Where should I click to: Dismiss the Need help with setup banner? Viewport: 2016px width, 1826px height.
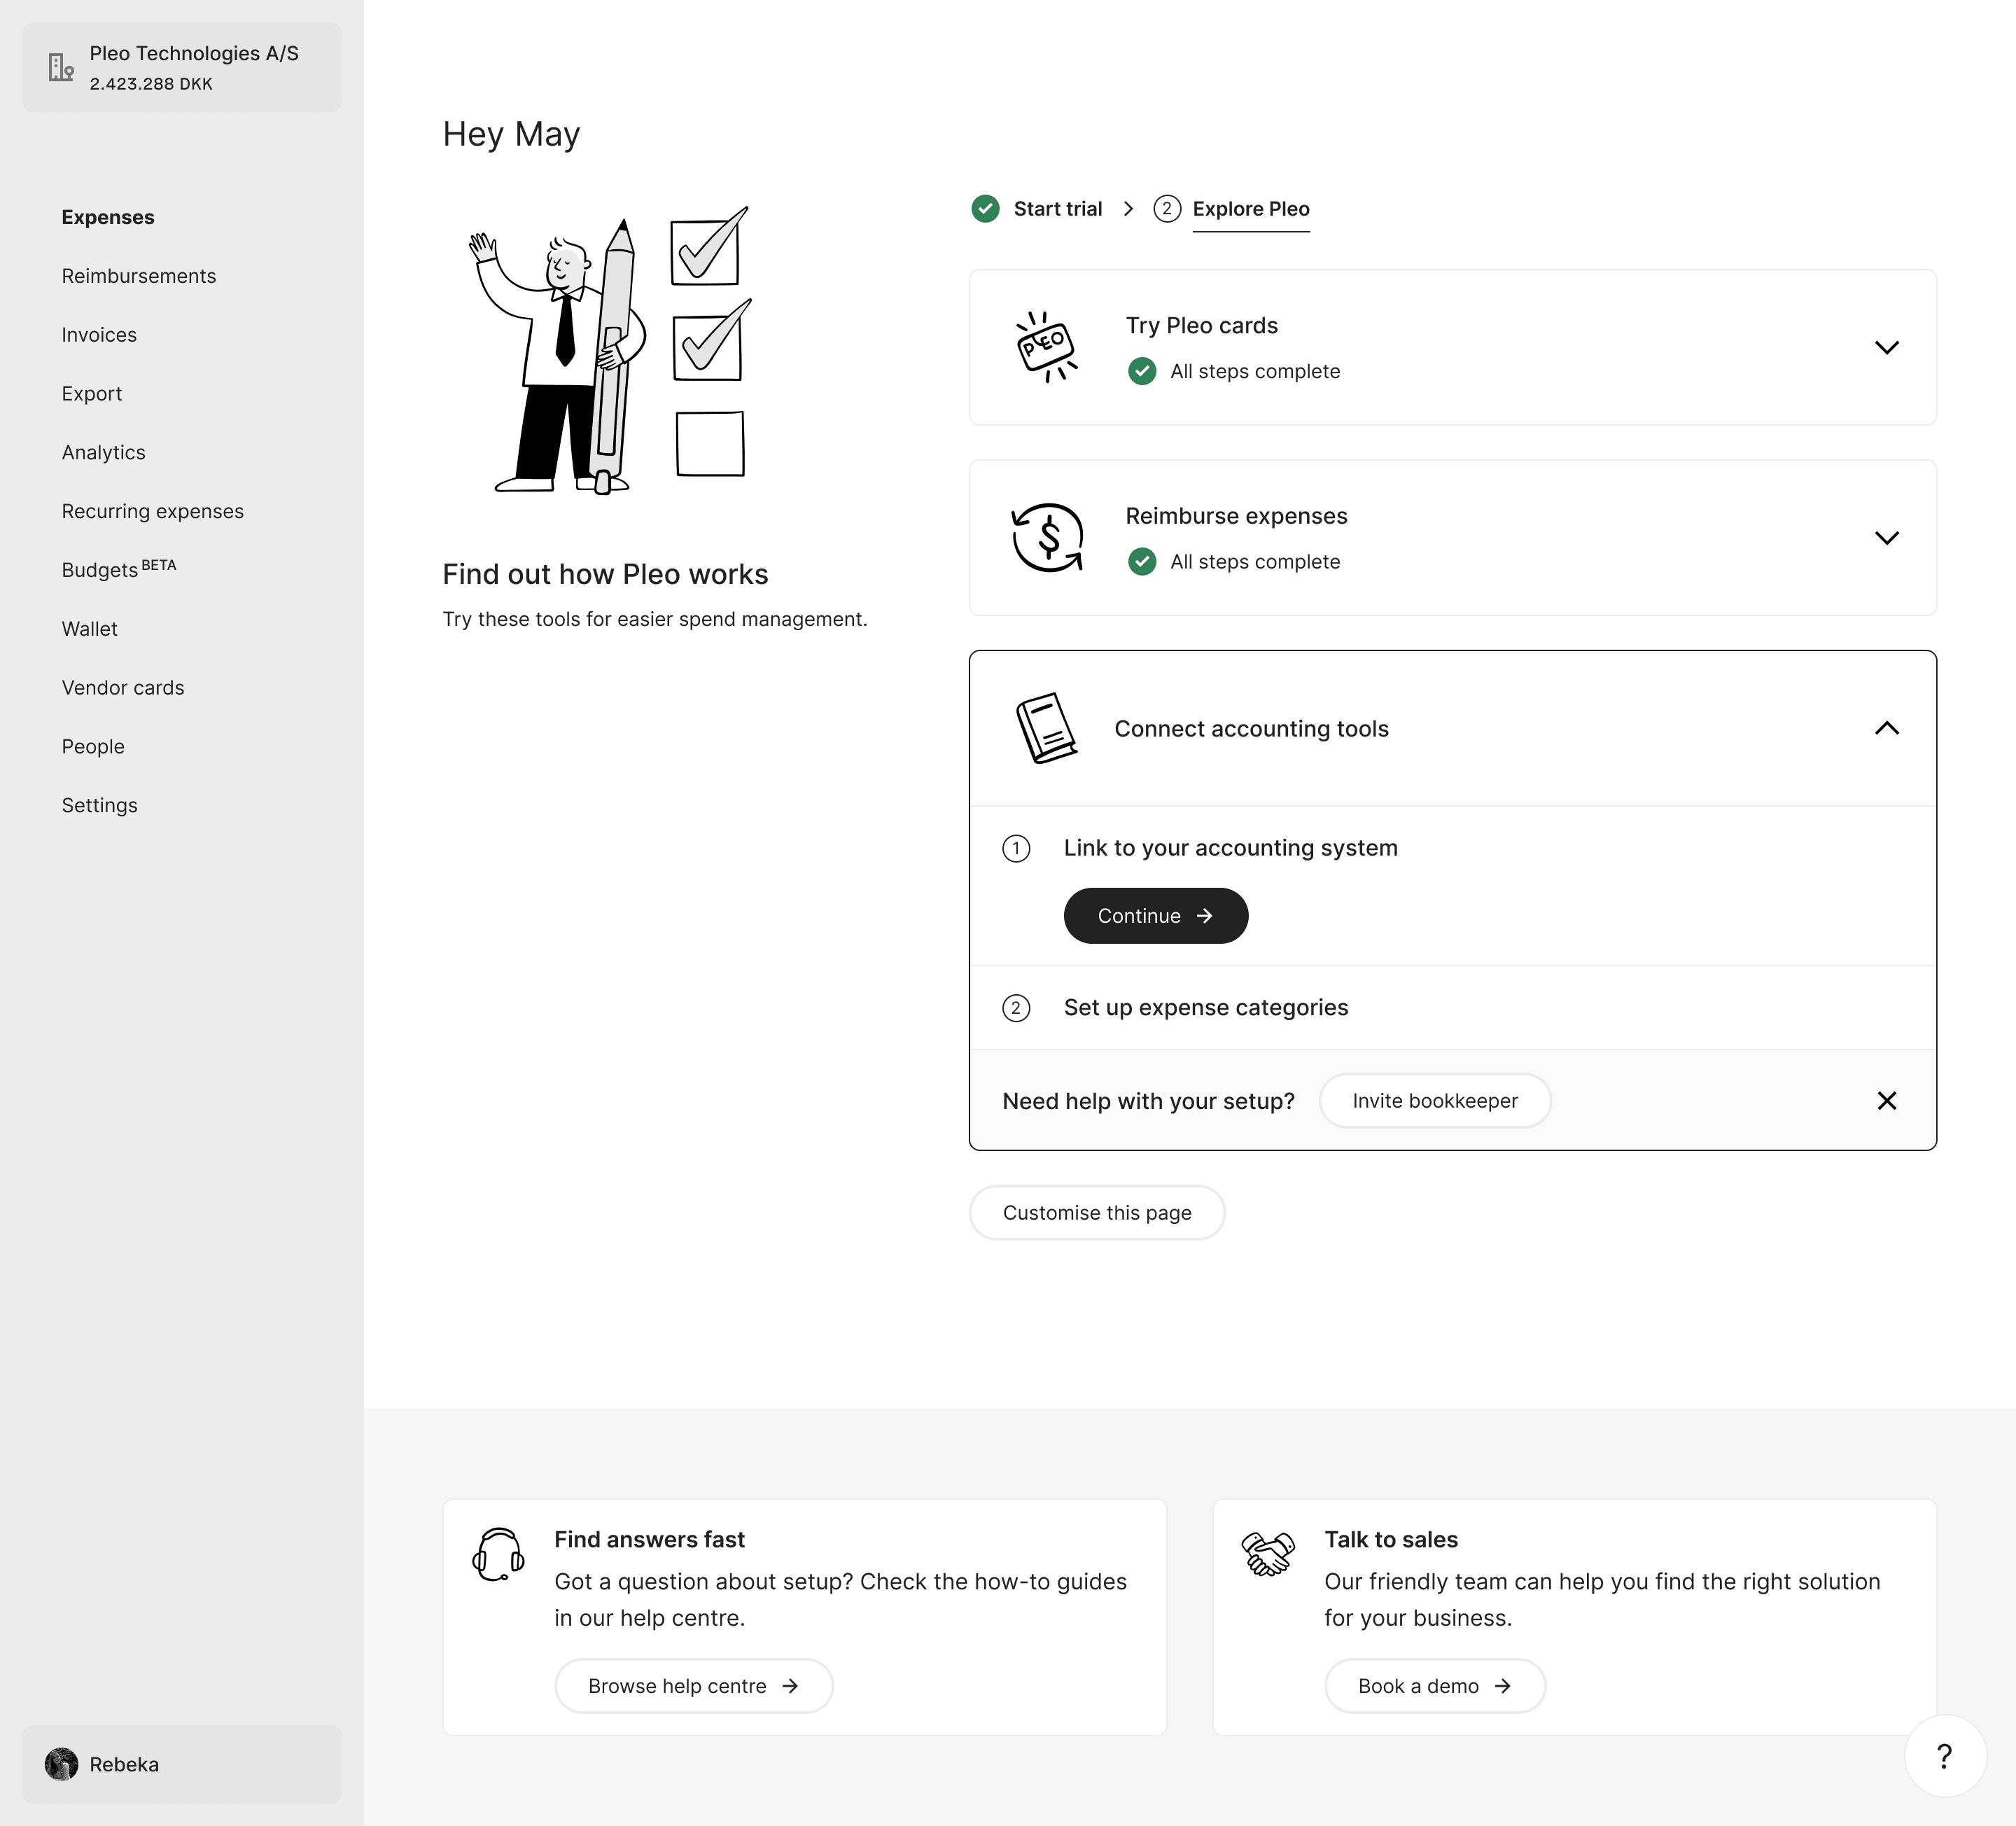coord(1887,1100)
